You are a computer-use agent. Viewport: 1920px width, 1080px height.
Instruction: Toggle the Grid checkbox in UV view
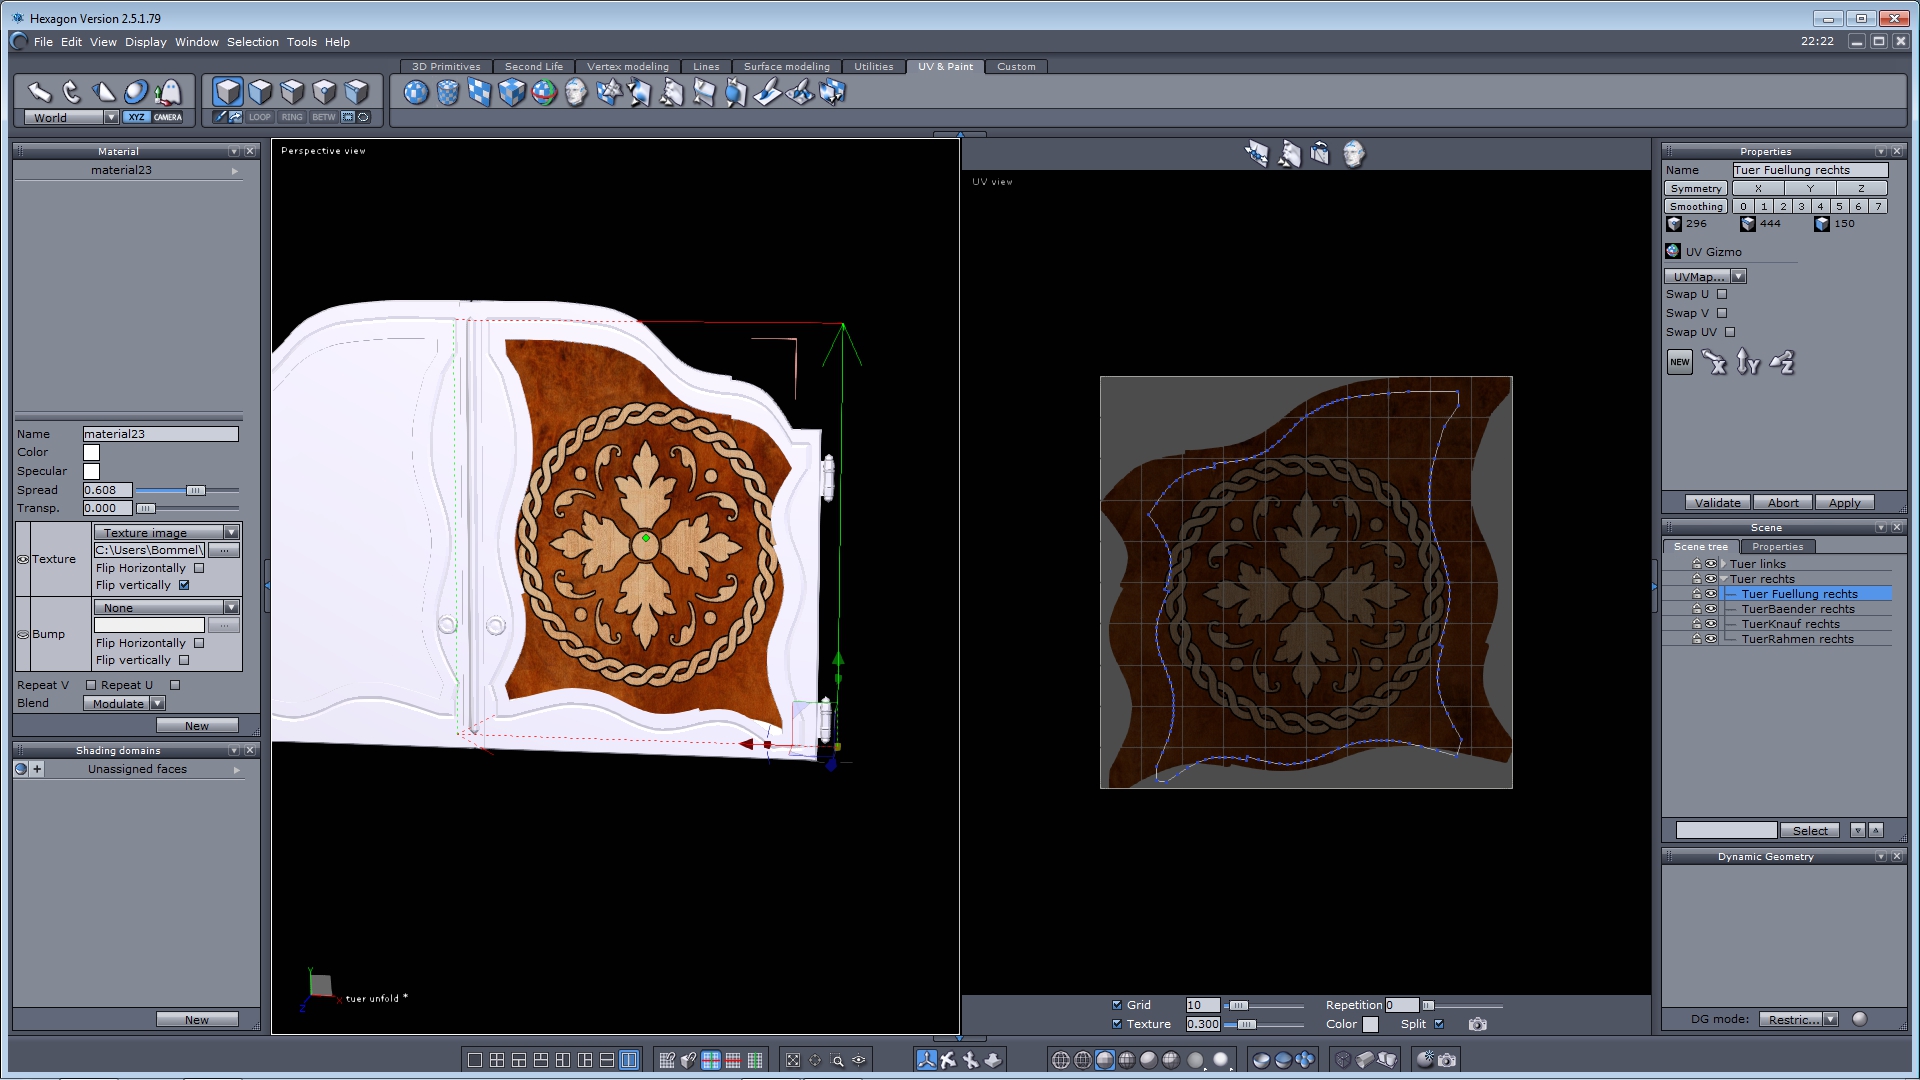click(1117, 1005)
